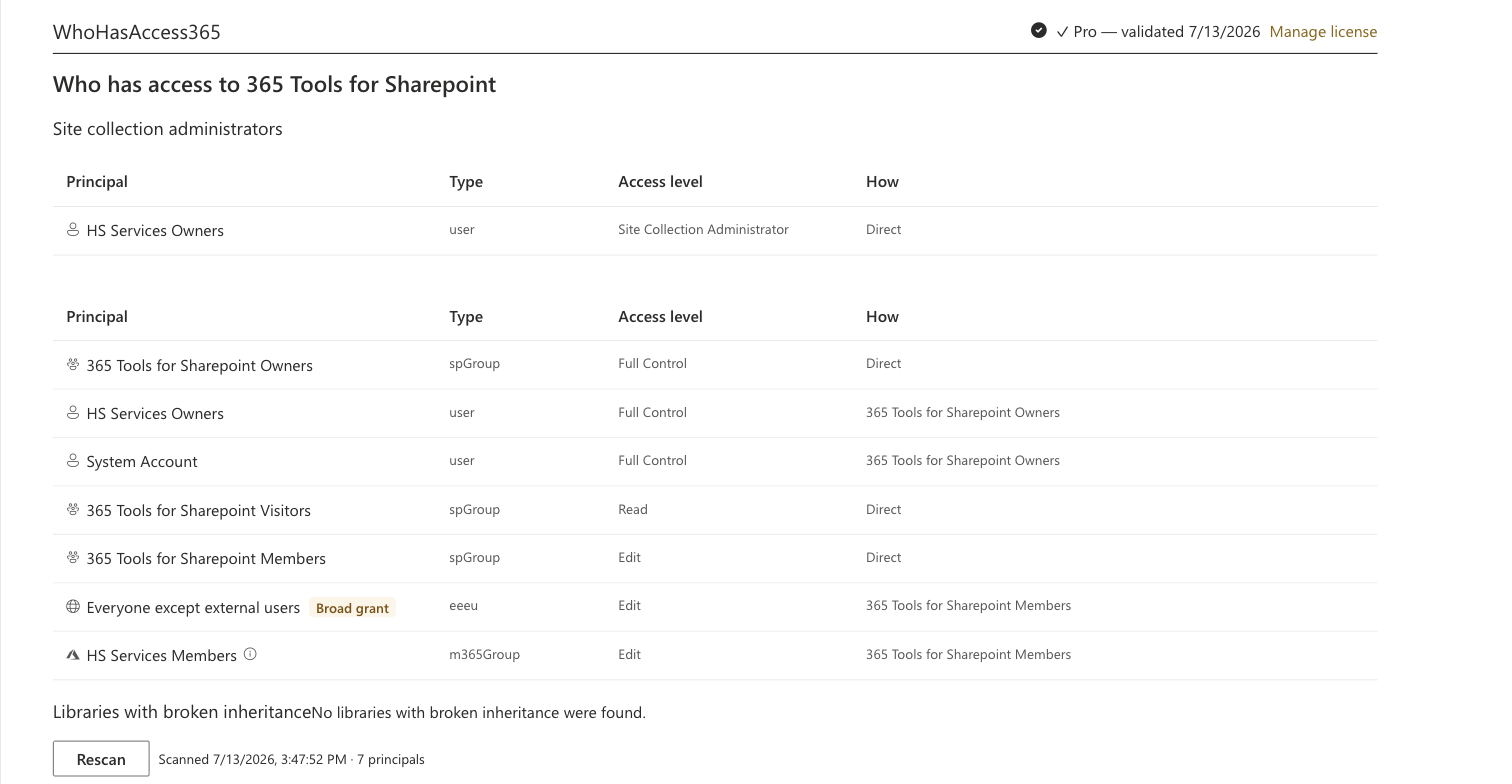Click the 'Read' access level cell
The image size is (1512, 784).
[633, 510]
